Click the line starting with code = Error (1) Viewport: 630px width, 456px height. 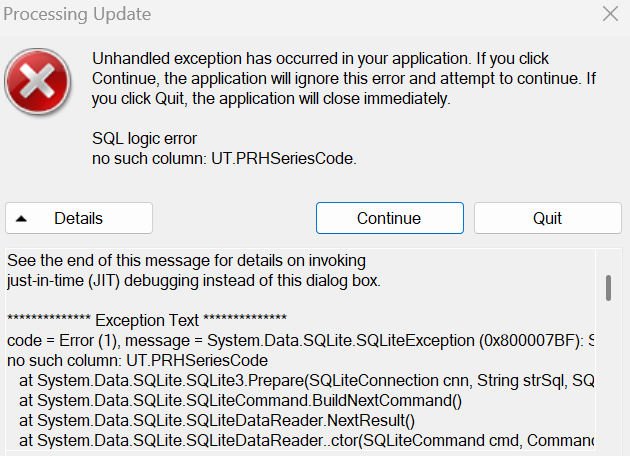point(300,341)
